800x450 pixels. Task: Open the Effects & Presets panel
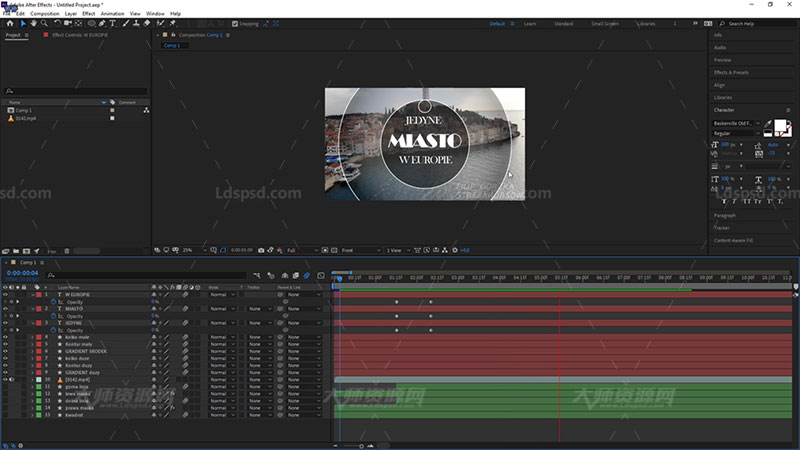tap(731, 72)
